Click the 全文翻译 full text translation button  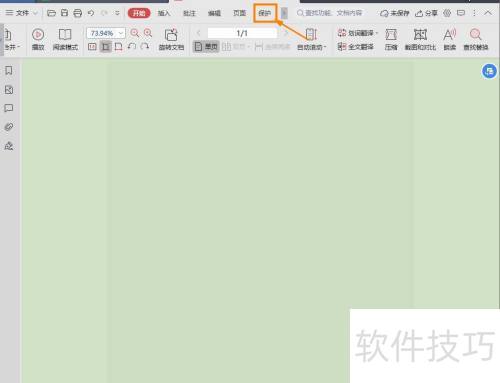click(355, 47)
